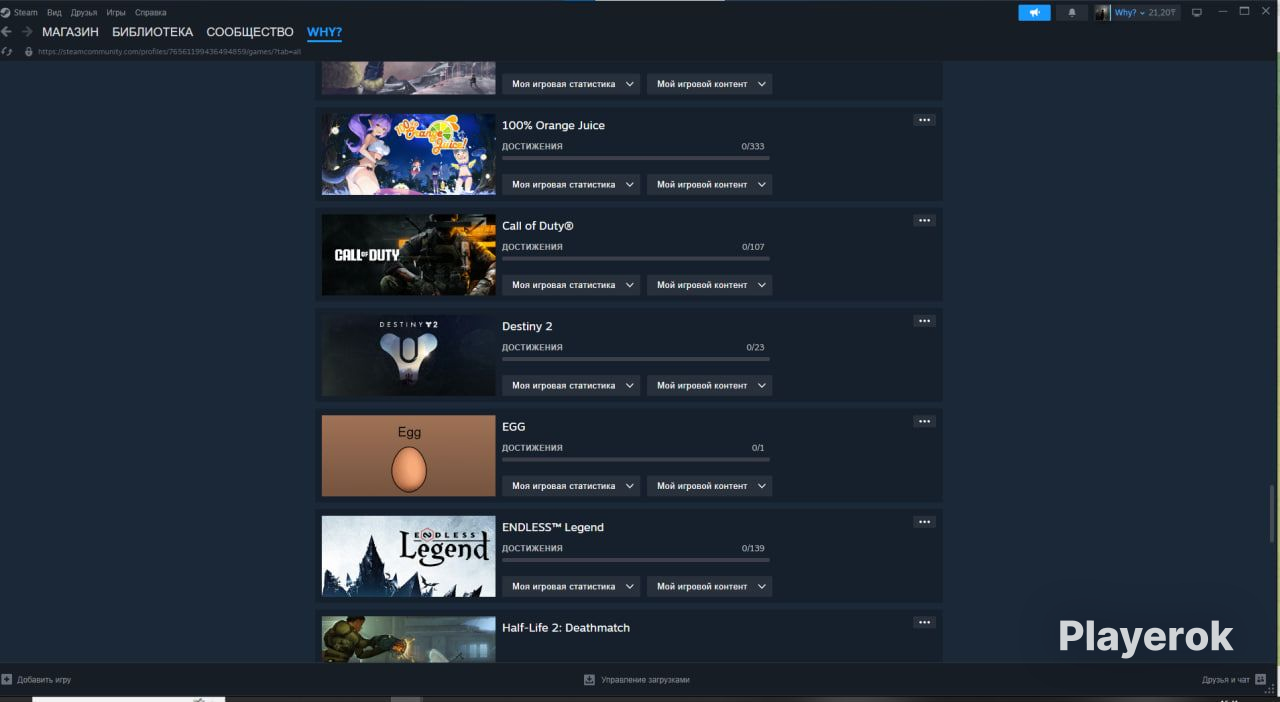
Task: Switch to БИБЛИОТЕКА tab
Action: 152,32
